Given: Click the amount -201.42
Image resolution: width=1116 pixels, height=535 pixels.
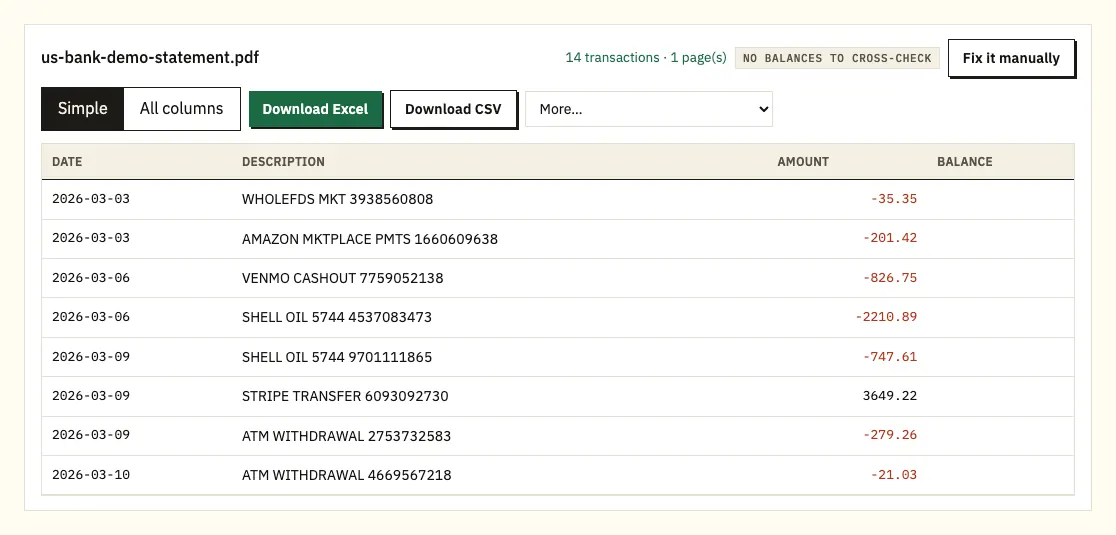Looking at the screenshot, I should pos(890,238).
